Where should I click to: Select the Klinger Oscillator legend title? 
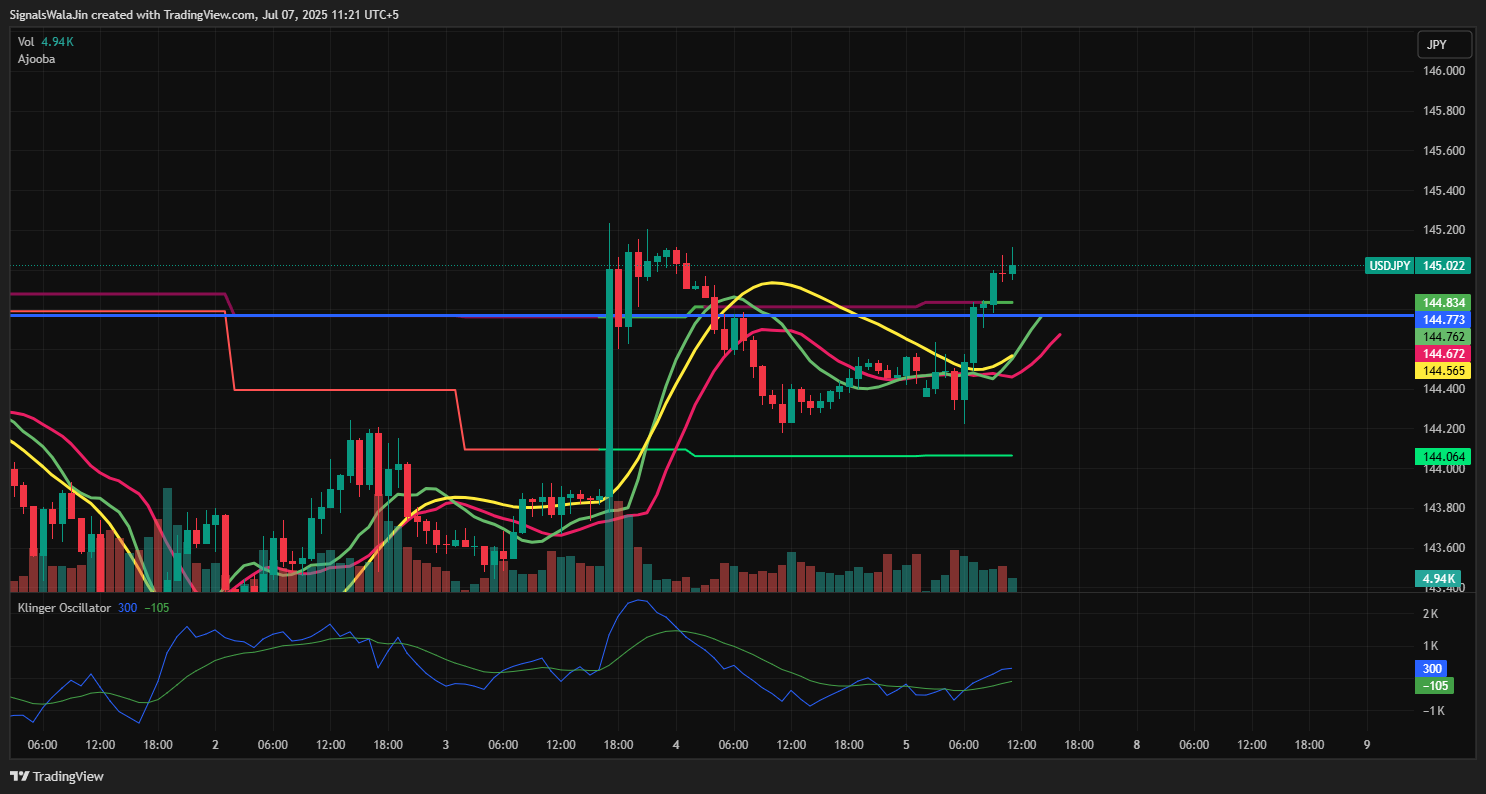[x=64, y=607]
